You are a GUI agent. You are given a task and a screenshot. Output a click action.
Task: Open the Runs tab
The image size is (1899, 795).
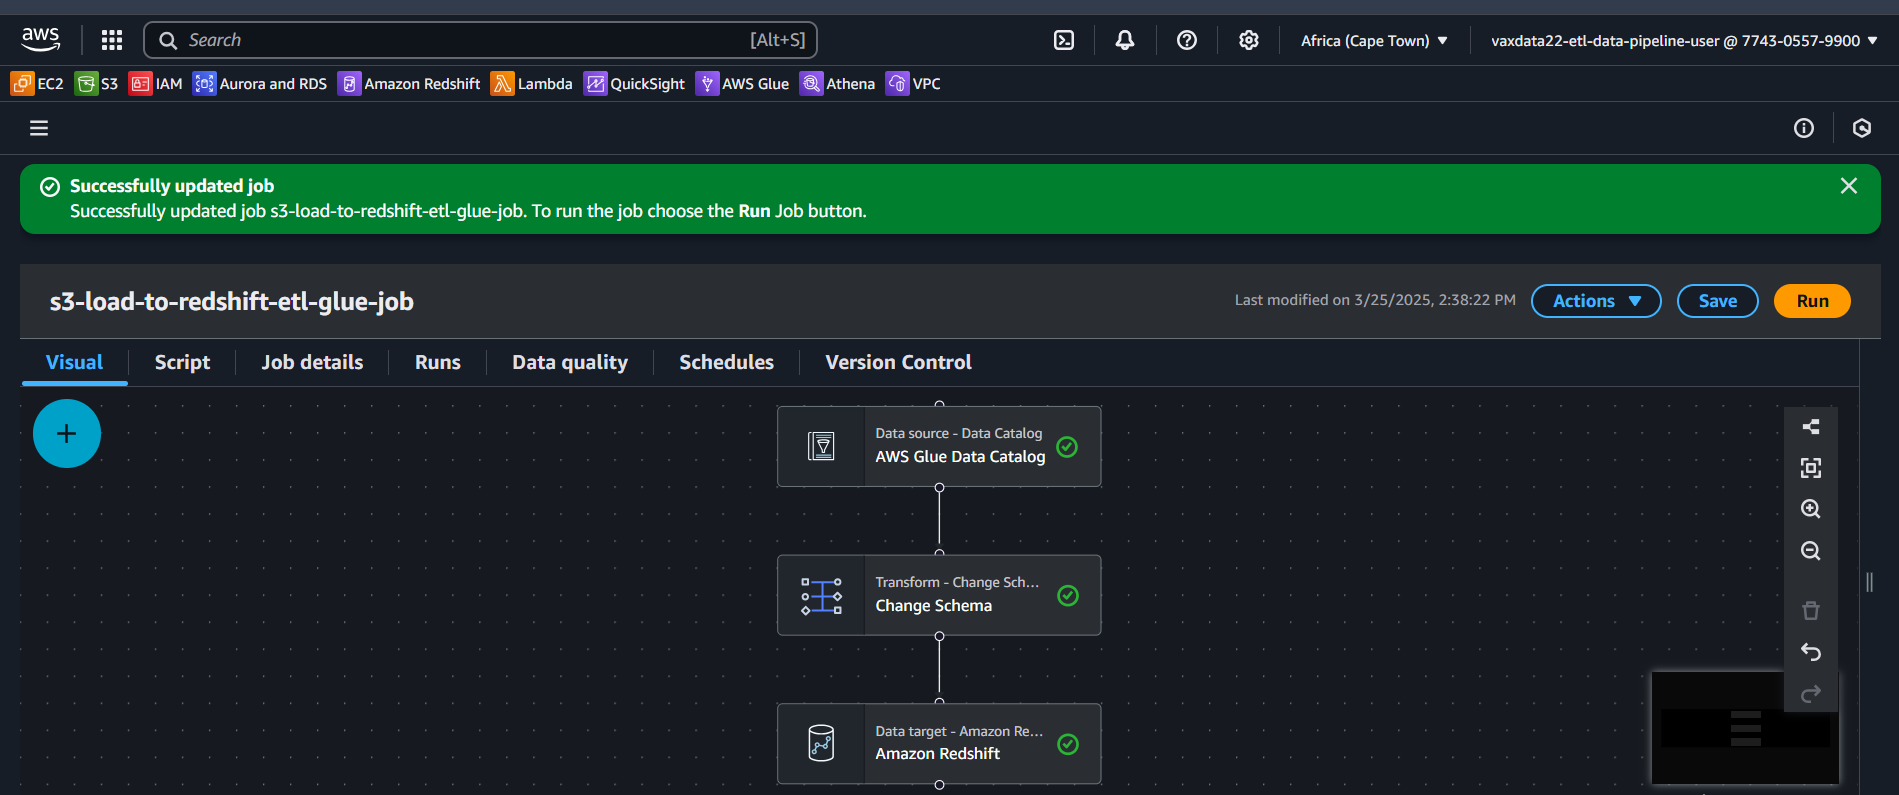tap(438, 362)
